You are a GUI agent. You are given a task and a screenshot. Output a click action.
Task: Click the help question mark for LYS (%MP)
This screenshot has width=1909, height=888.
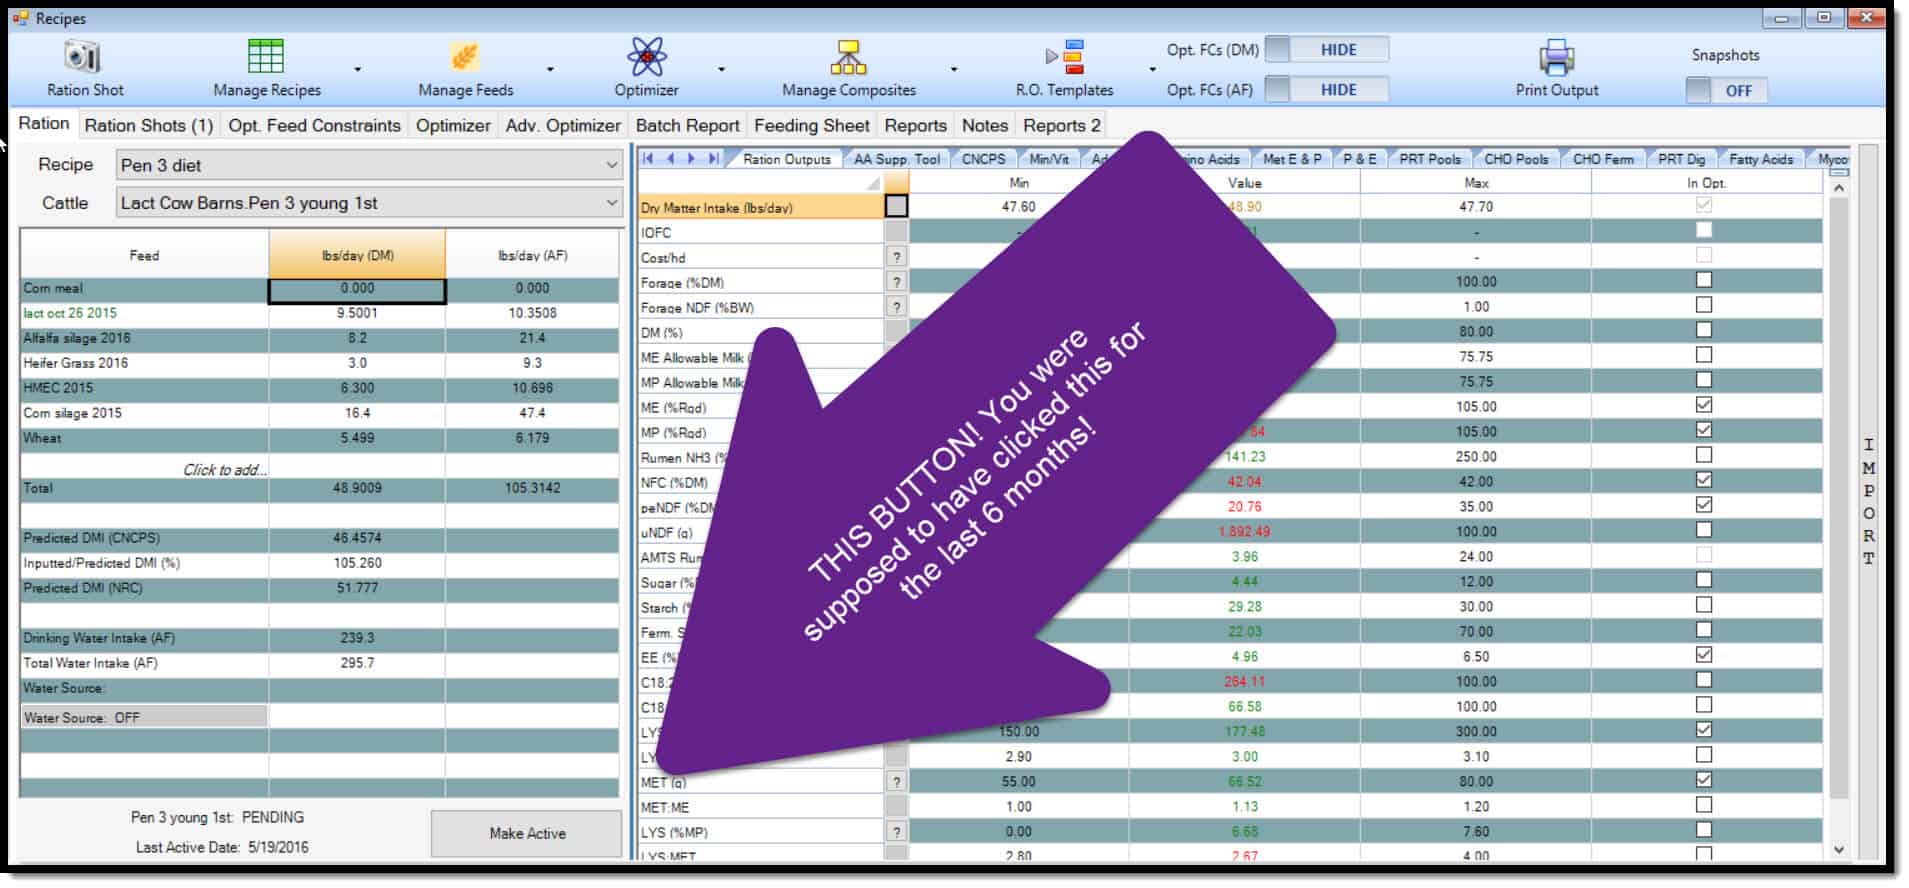point(896,832)
